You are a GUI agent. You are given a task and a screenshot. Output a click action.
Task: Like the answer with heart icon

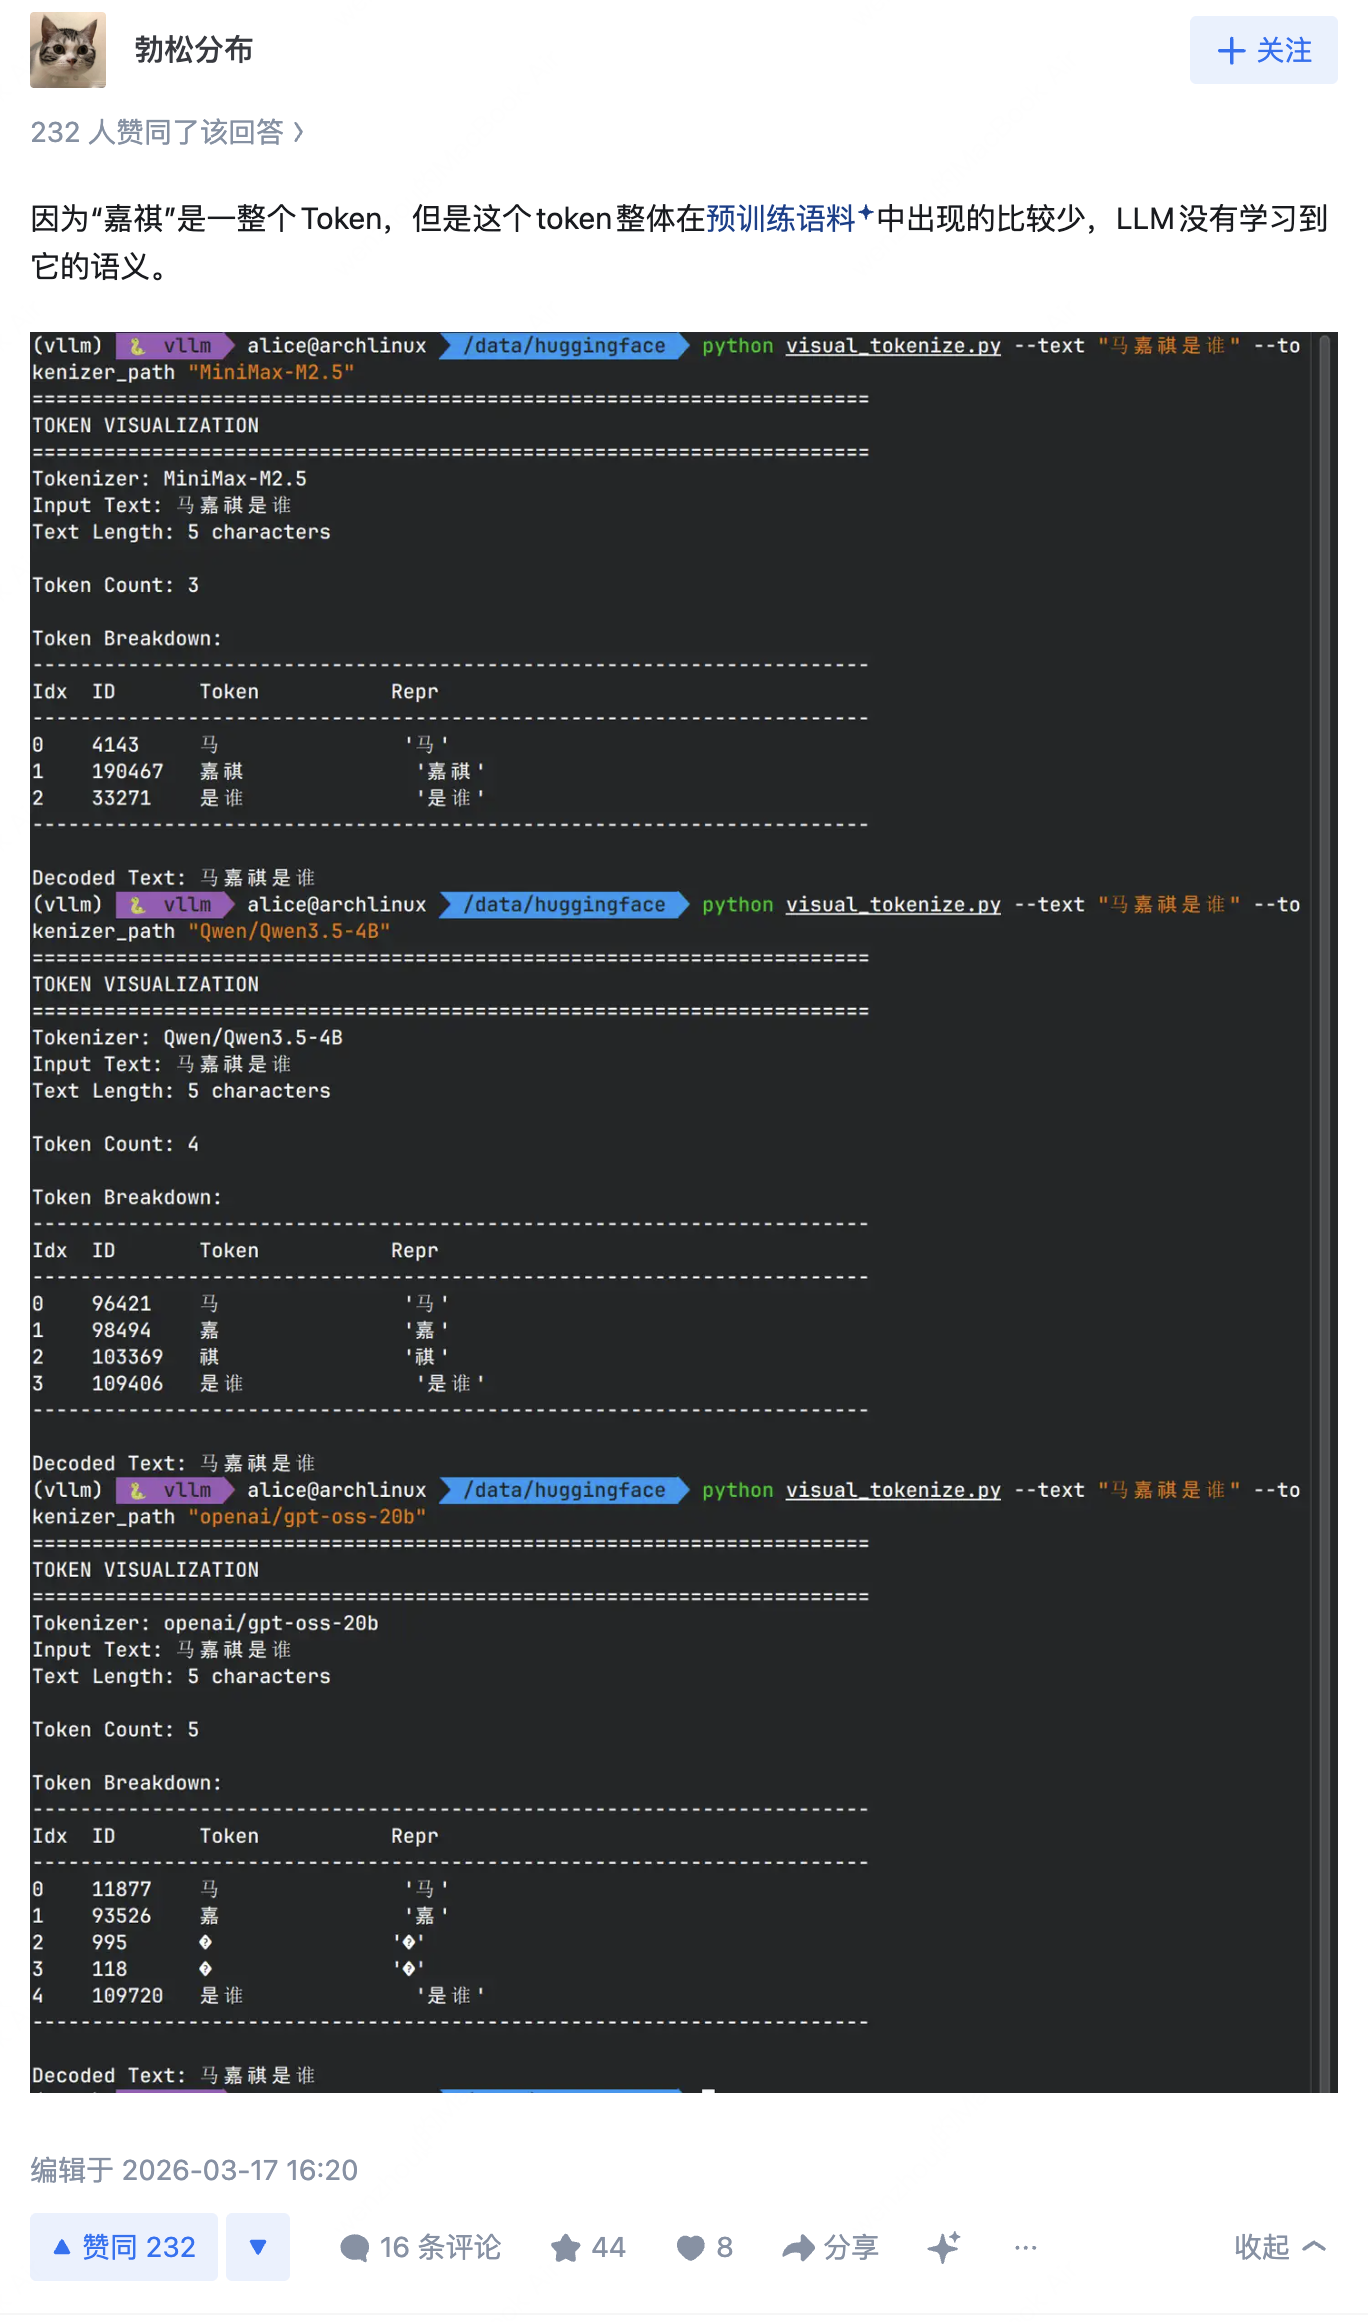tap(691, 2248)
